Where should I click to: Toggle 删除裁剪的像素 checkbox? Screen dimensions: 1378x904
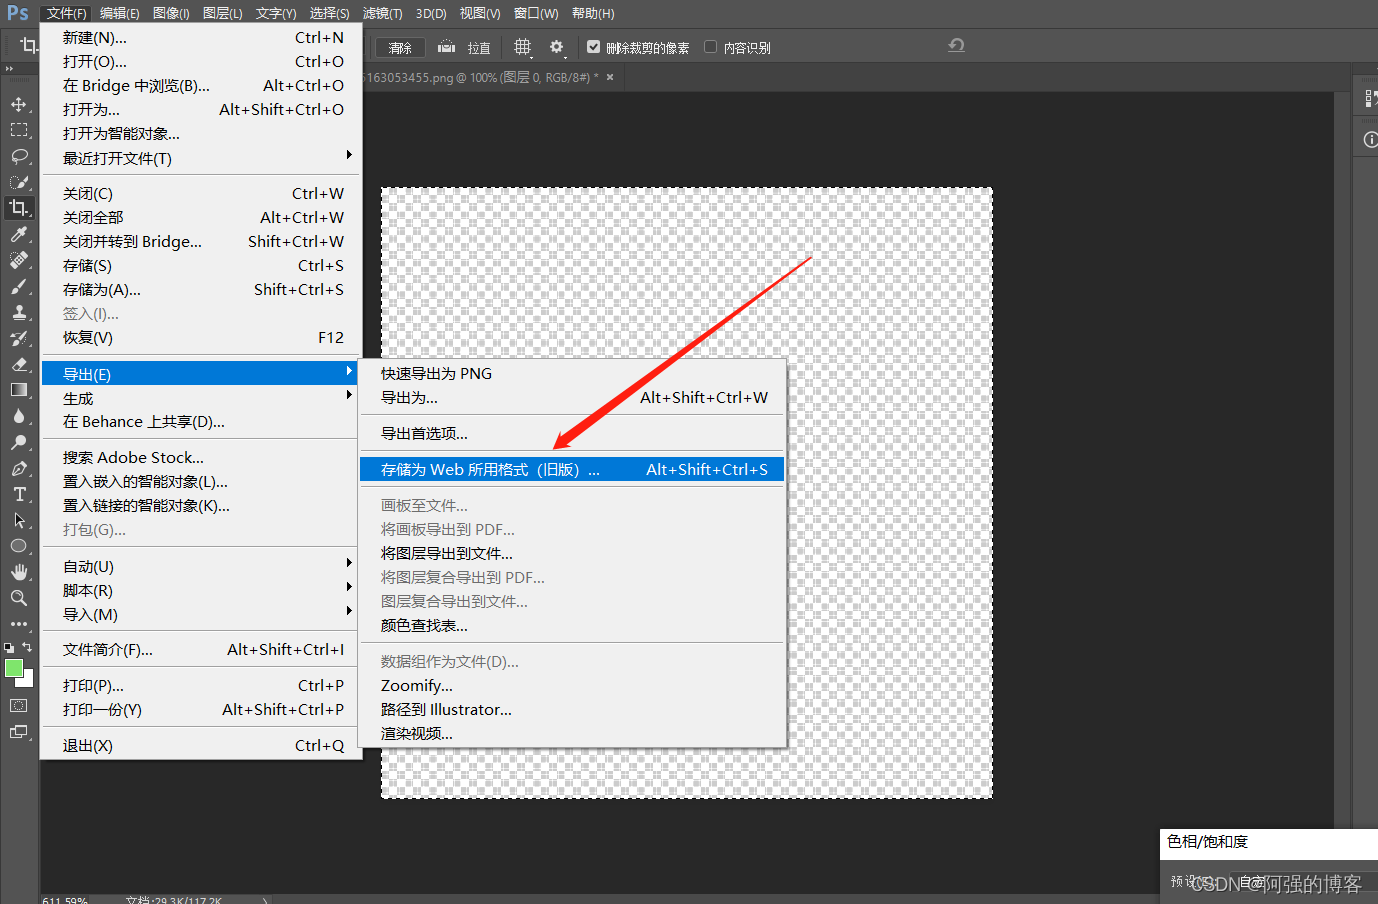[x=593, y=47]
